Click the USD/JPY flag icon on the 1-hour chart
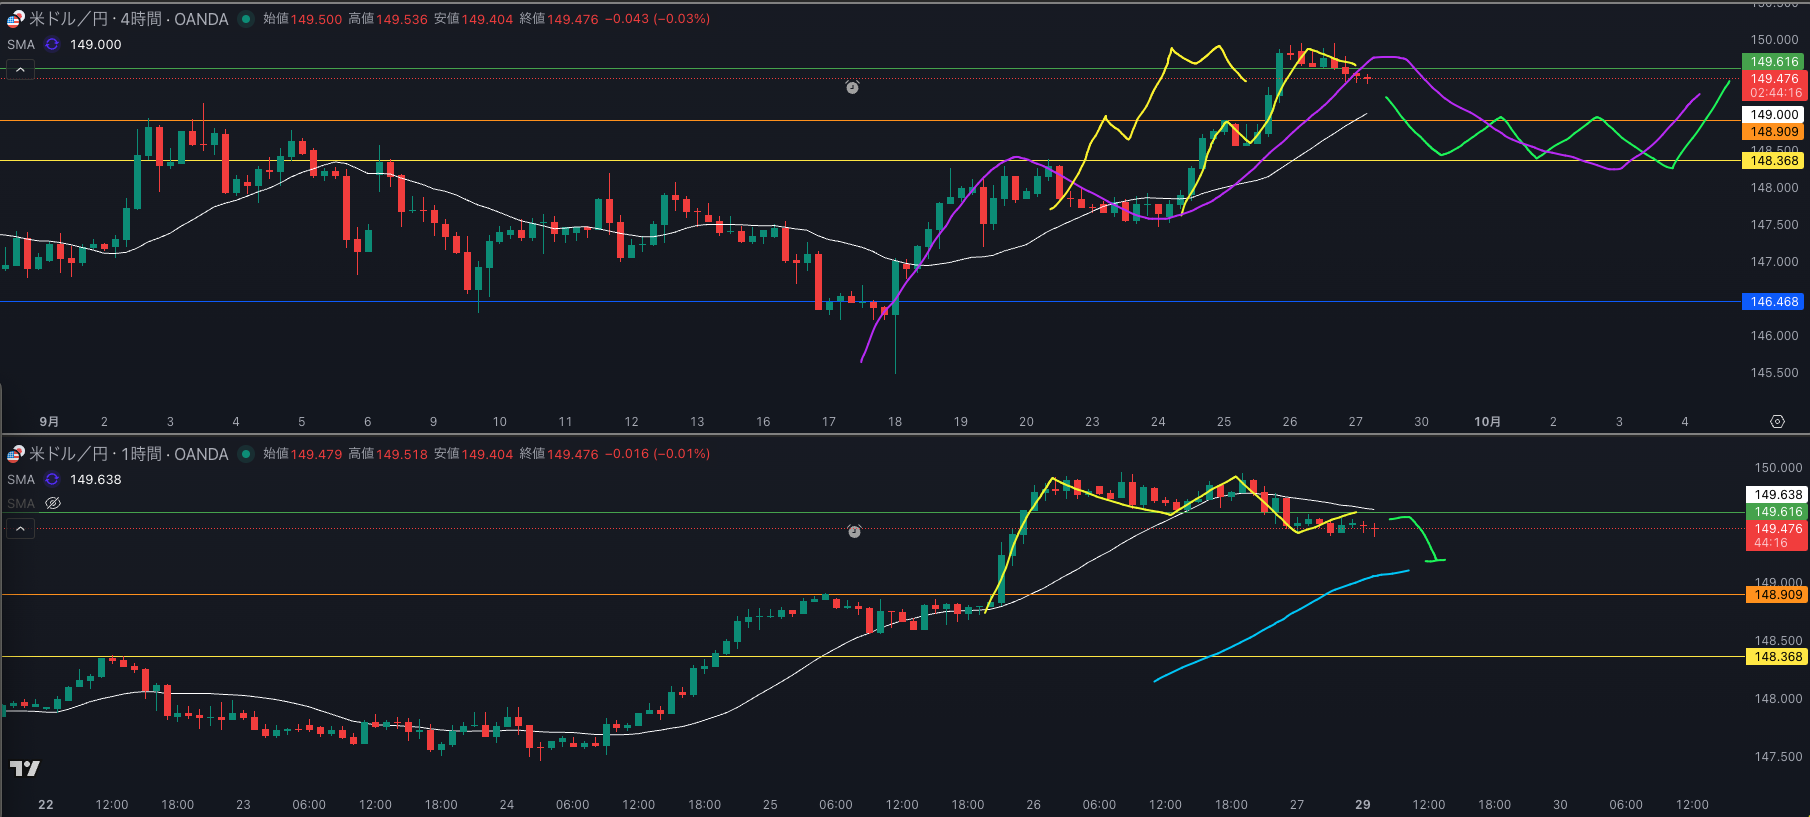The height and width of the screenshot is (817, 1810). click(x=15, y=454)
